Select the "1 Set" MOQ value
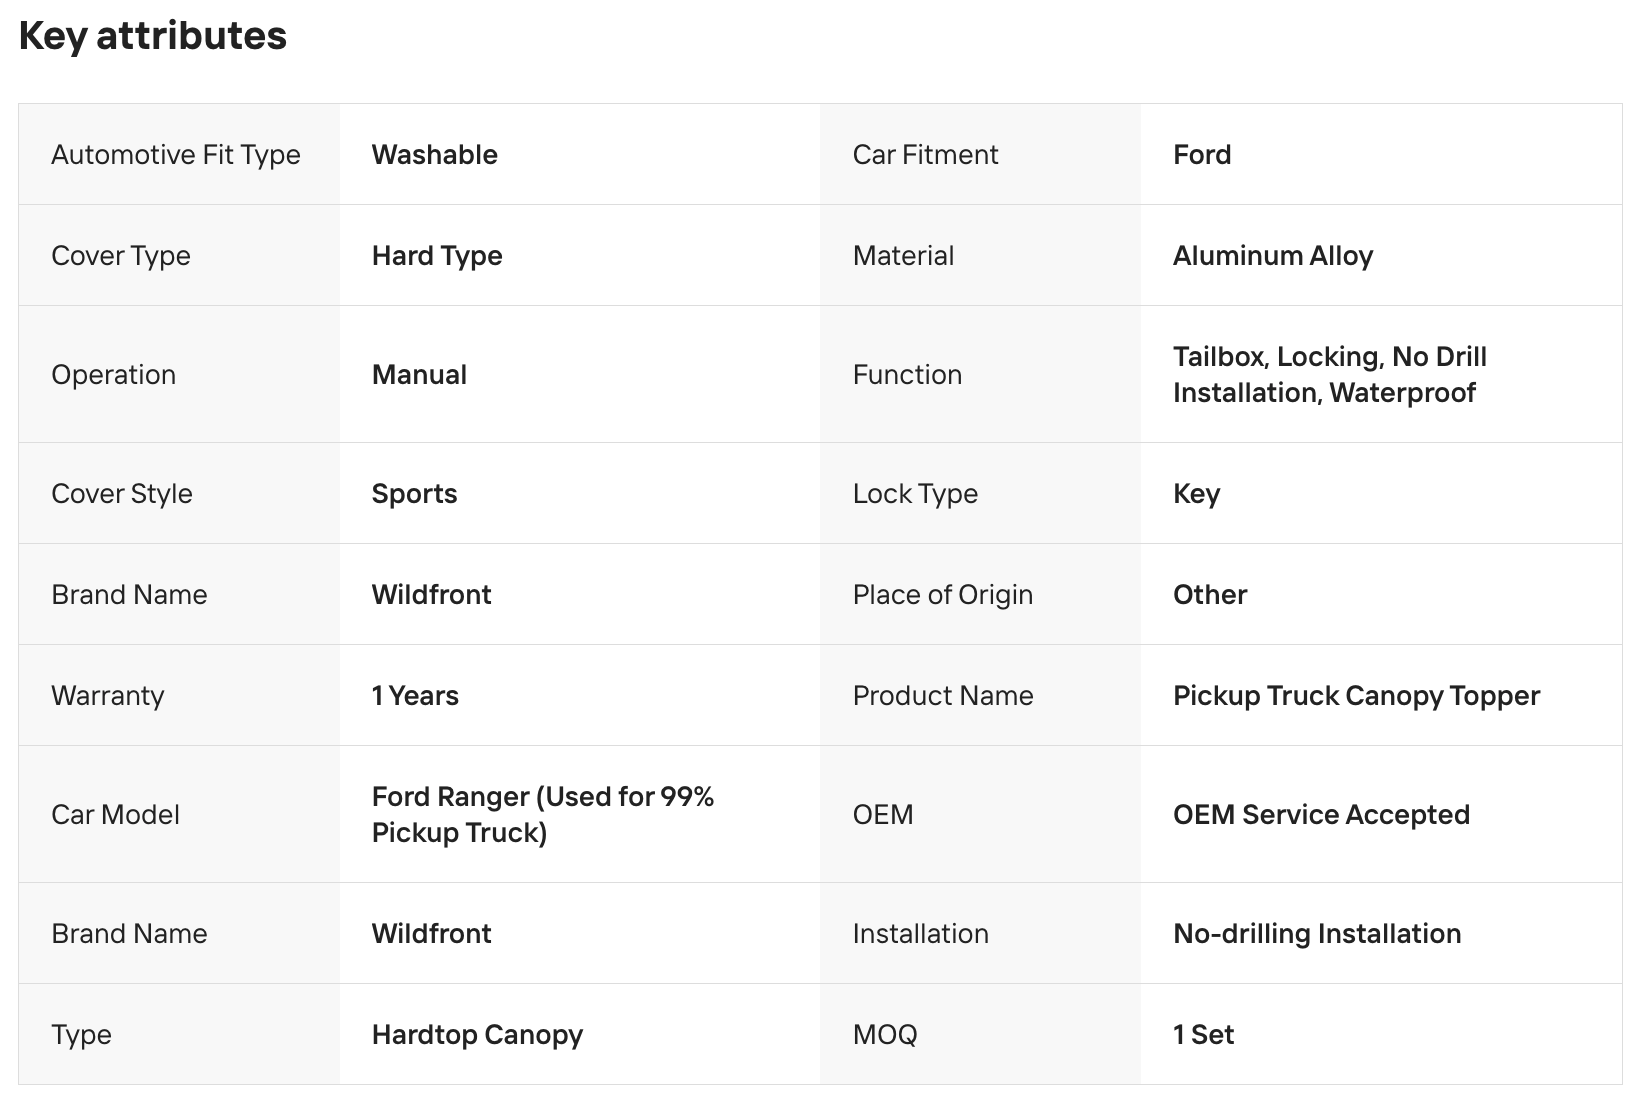Viewport: 1644px width, 1102px height. coord(1203,1035)
